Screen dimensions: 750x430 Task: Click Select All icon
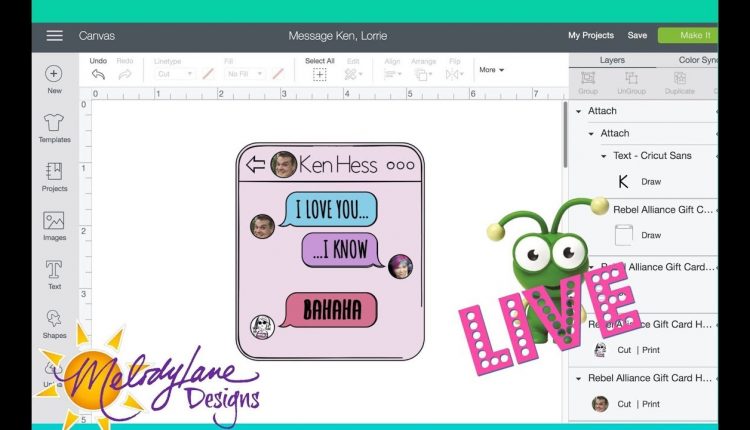point(320,74)
